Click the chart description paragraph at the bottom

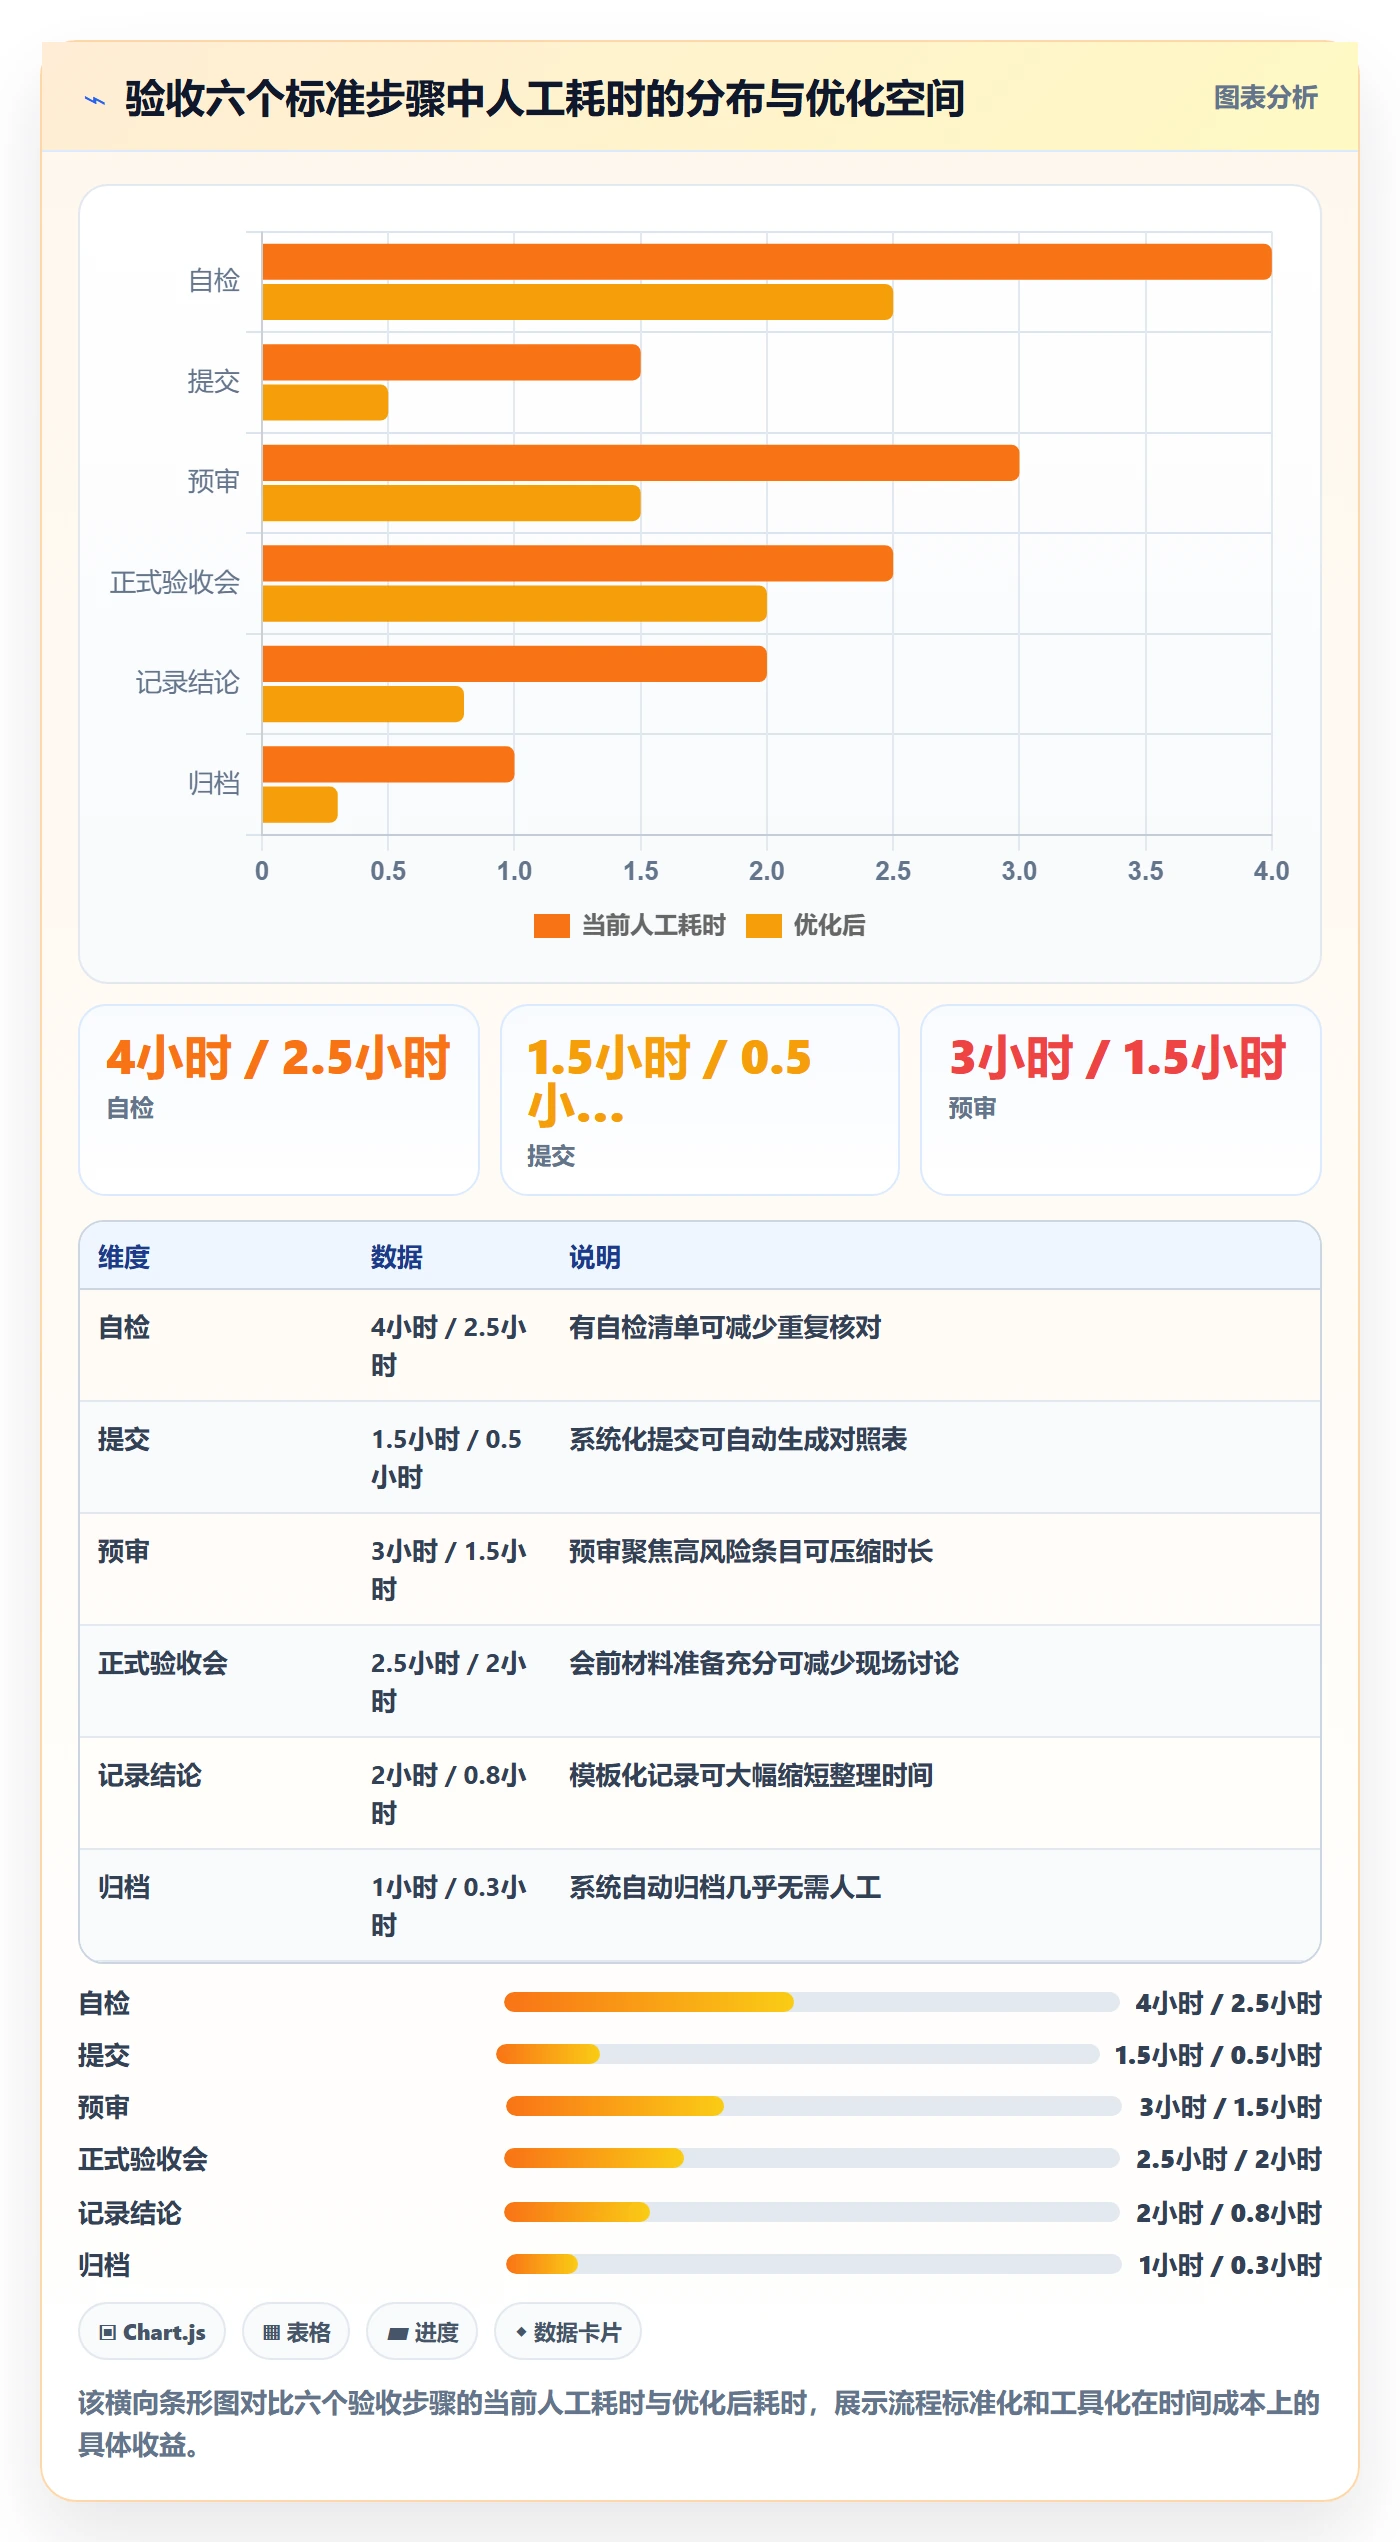(x=700, y=2423)
